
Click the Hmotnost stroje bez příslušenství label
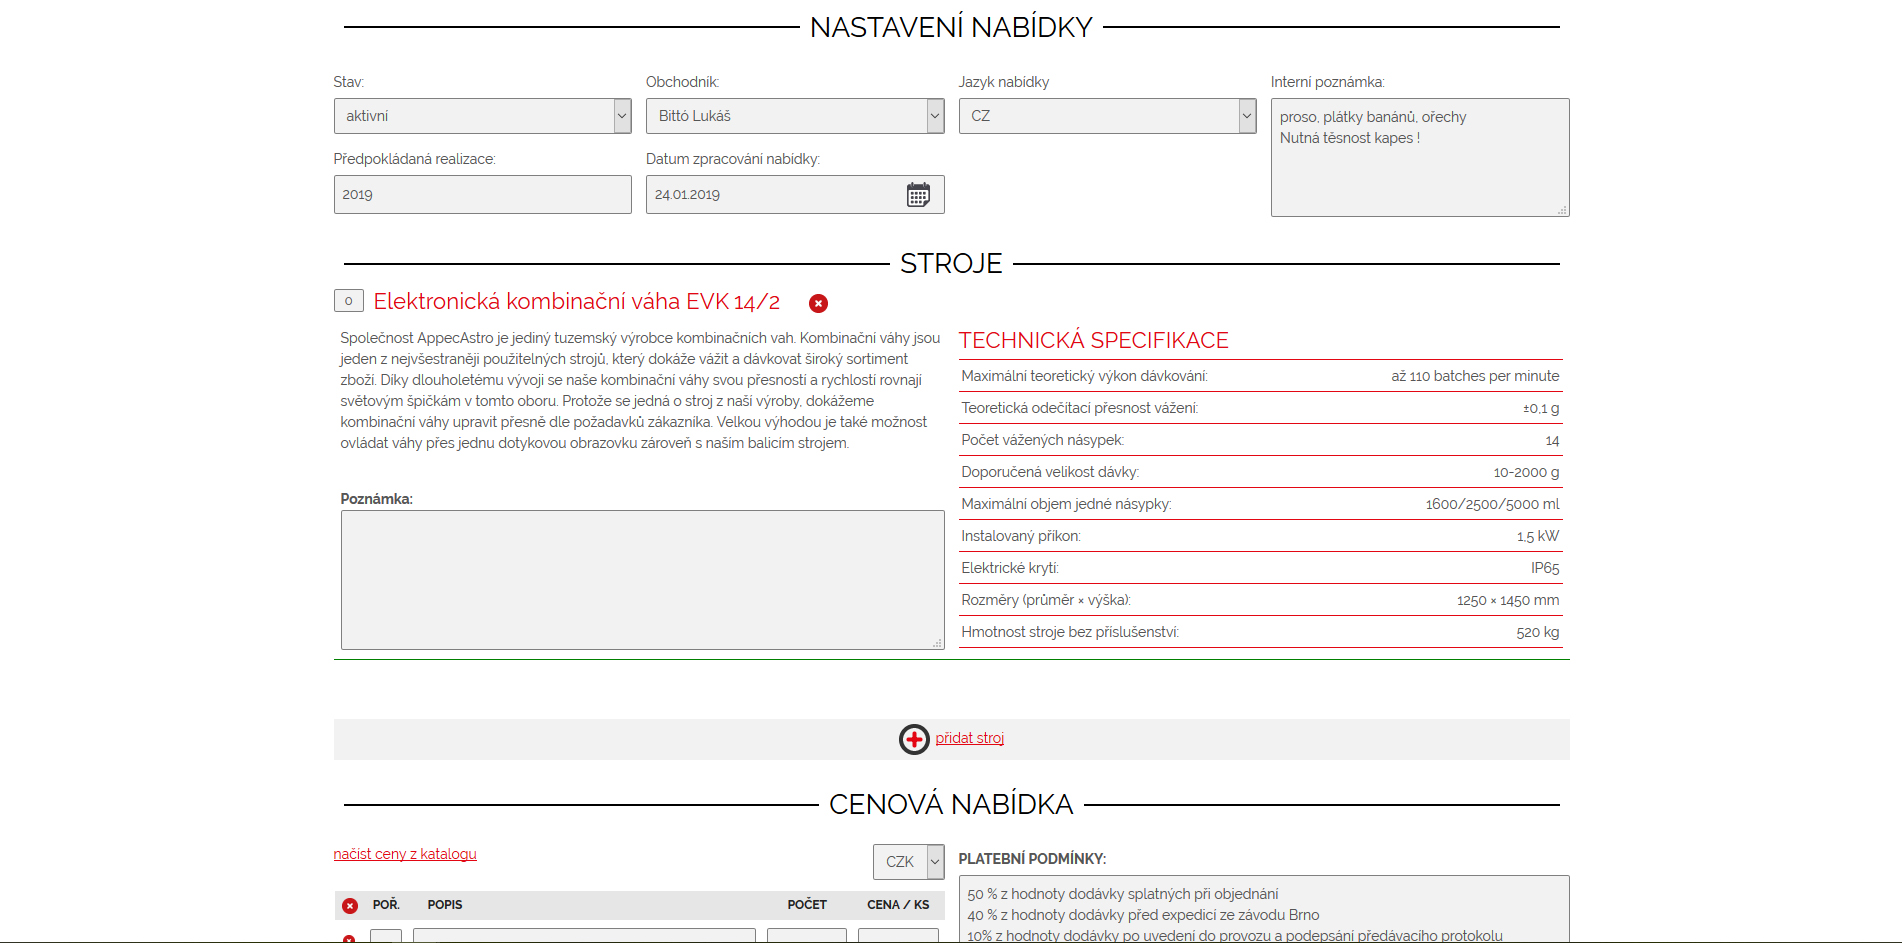click(x=1070, y=632)
